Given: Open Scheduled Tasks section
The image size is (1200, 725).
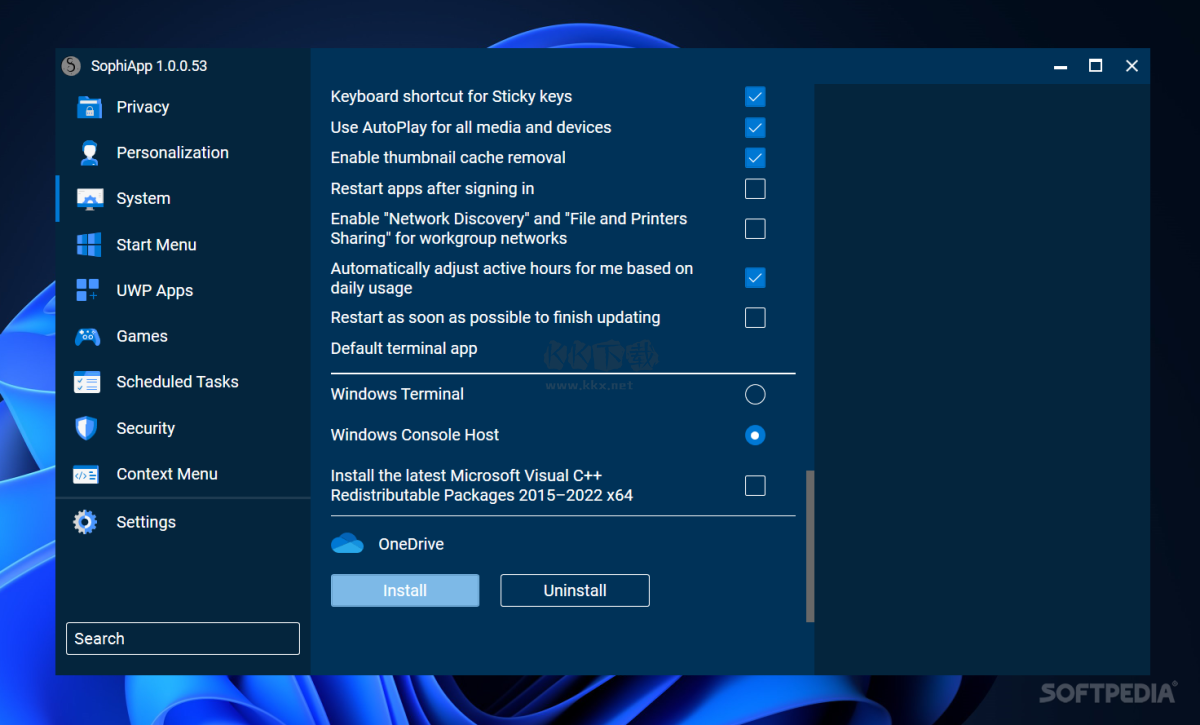Looking at the screenshot, I should (177, 382).
